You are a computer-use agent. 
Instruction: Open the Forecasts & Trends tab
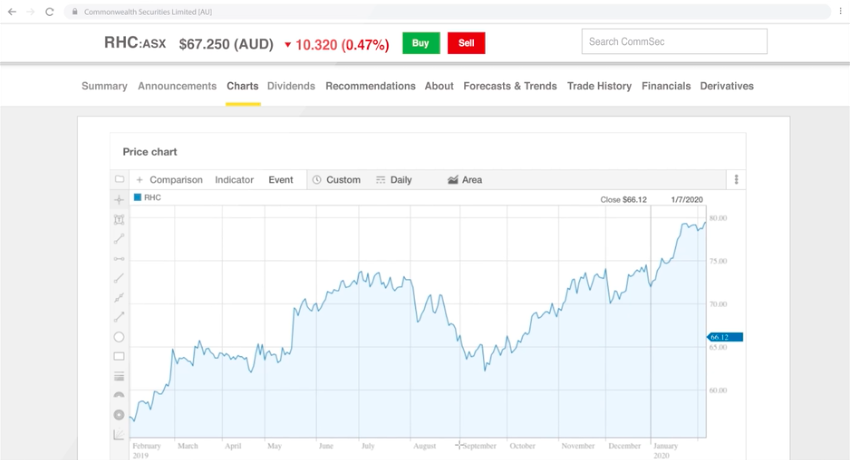pyautogui.click(x=510, y=86)
